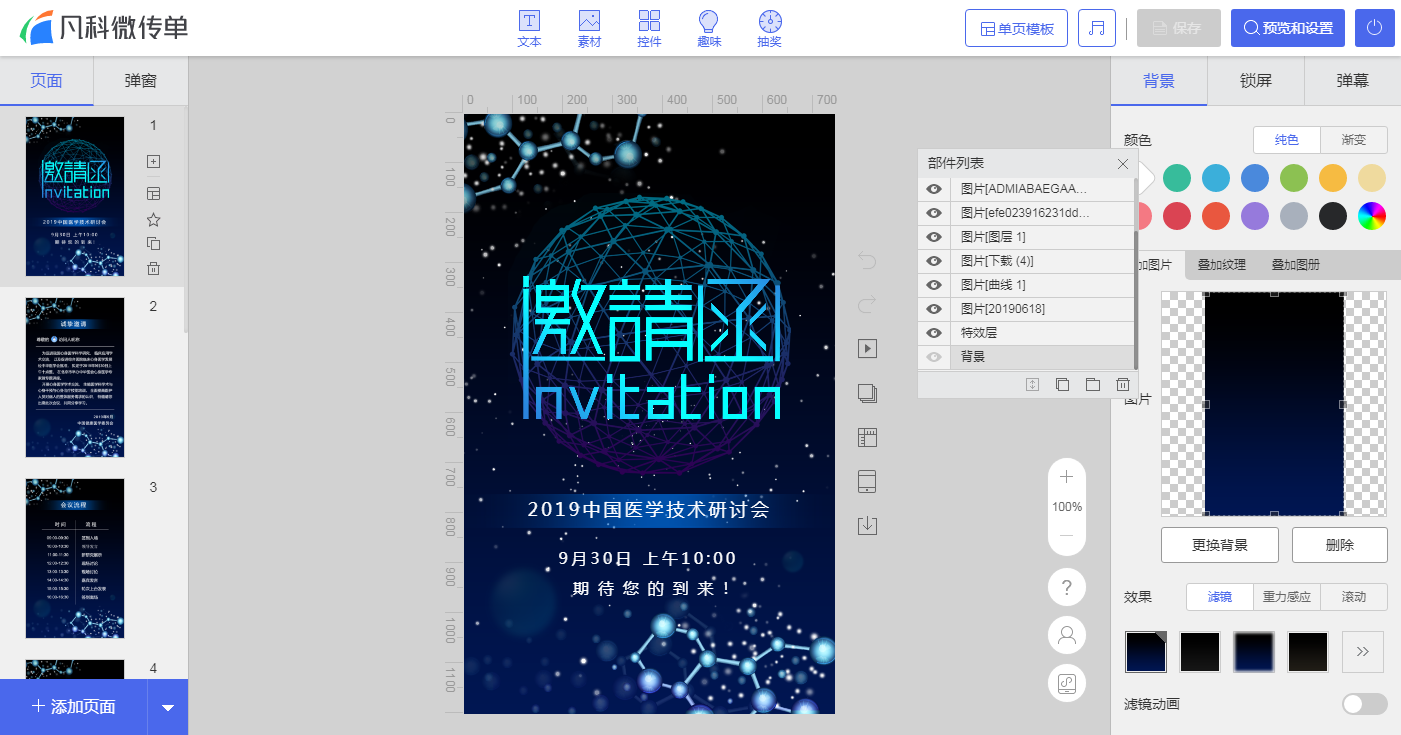Click the grayed undo arrow
The image size is (1401, 735).
click(x=867, y=261)
